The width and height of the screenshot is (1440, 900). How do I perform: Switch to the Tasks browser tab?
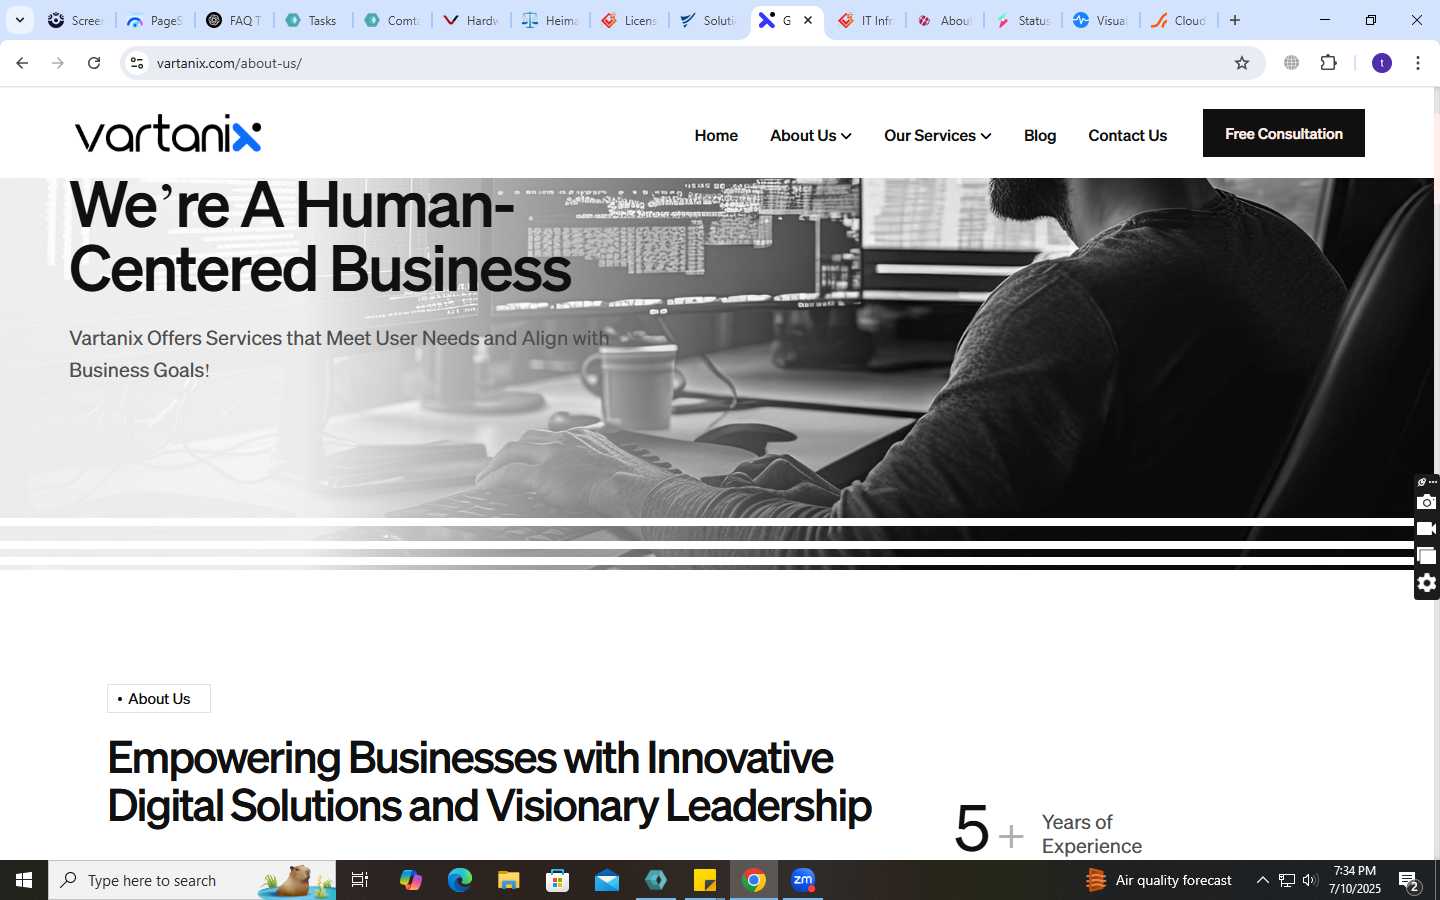pos(312,20)
